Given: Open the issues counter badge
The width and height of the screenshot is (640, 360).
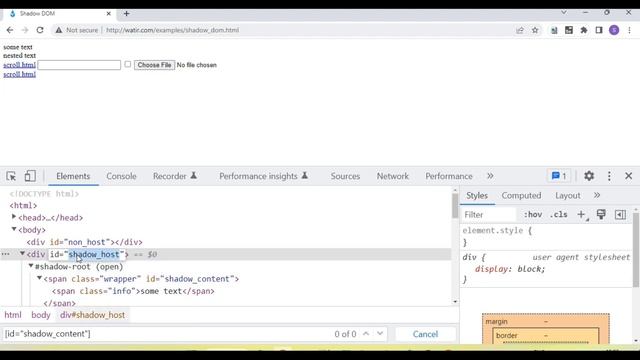Looking at the screenshot, I should (559, 176).
